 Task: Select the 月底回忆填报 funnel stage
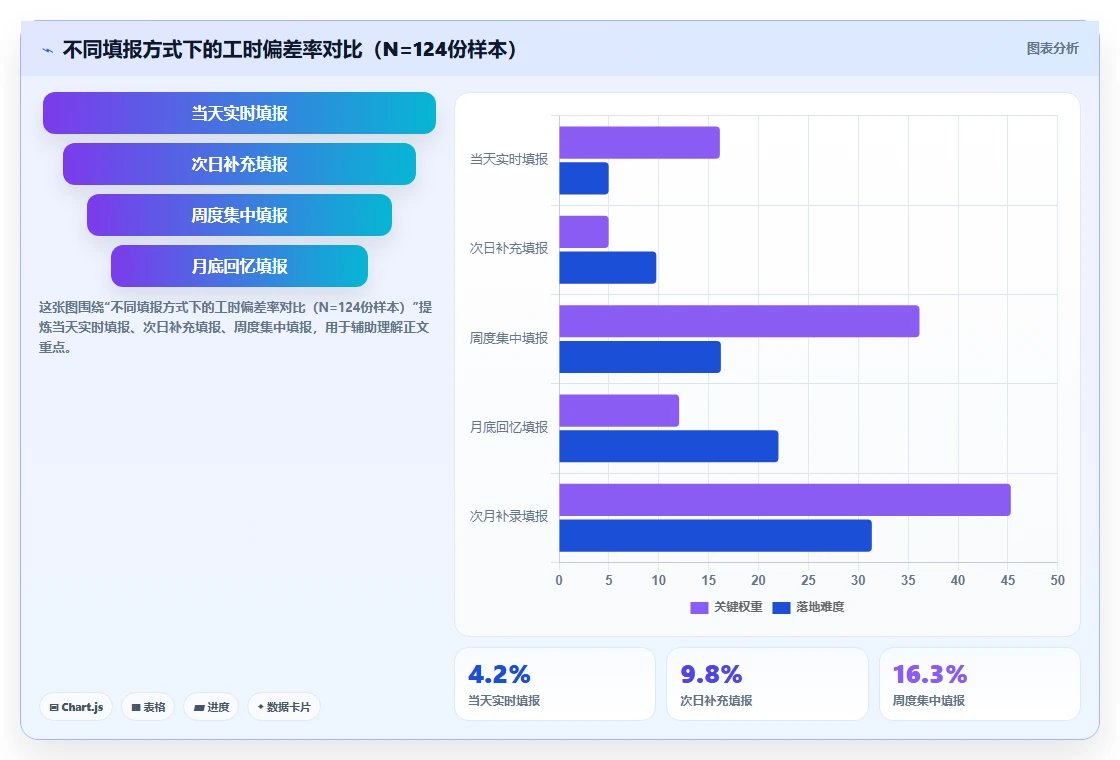[239, 266]
